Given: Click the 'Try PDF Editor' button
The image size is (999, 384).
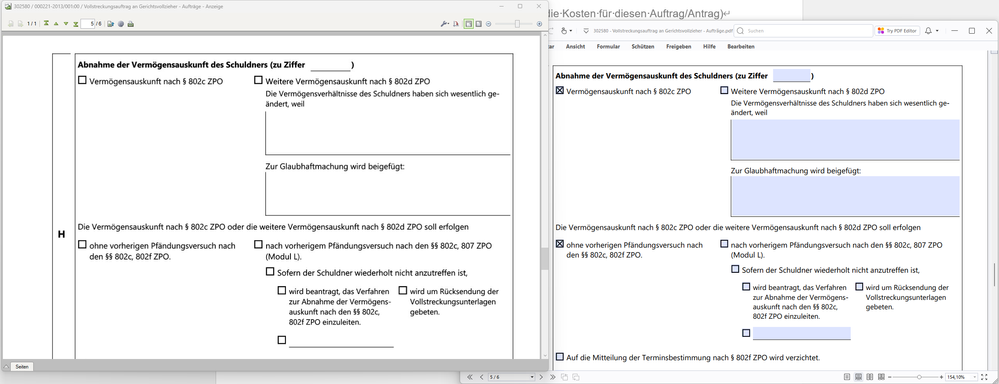Looking at the screenshot, I should (897, 31).
